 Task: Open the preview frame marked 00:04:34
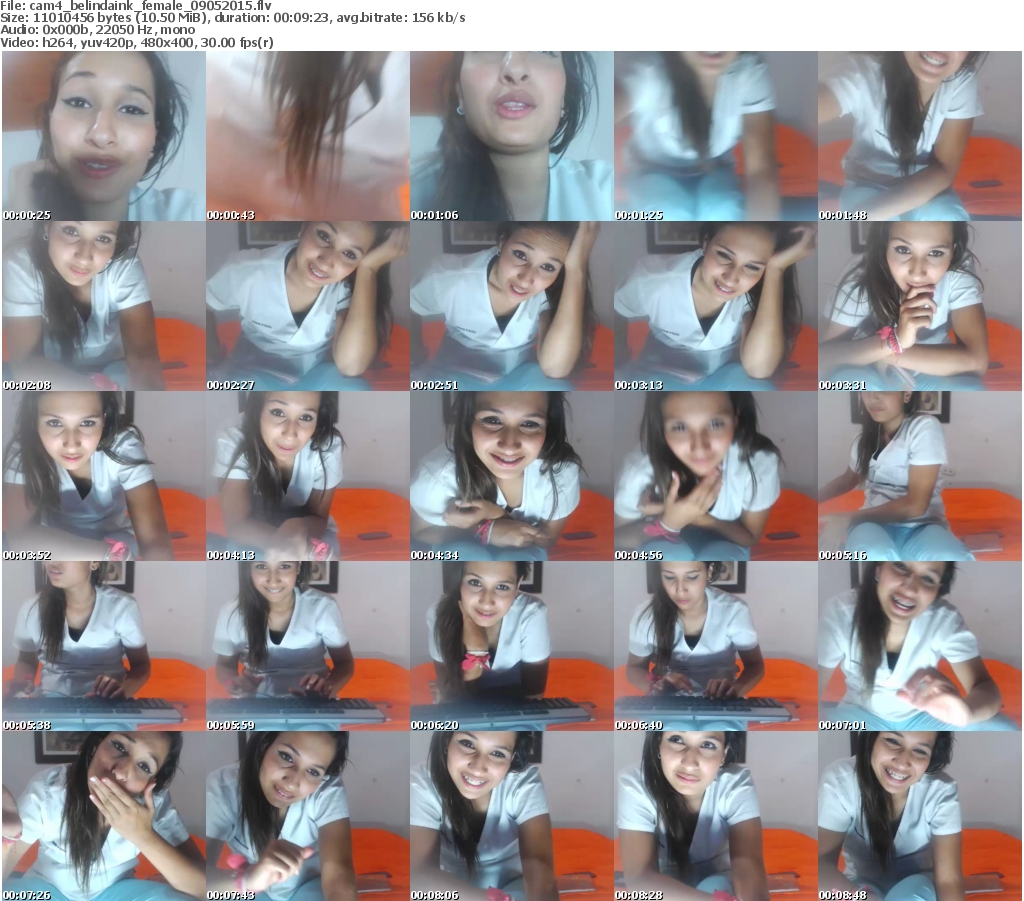click(x=511, y=476)
